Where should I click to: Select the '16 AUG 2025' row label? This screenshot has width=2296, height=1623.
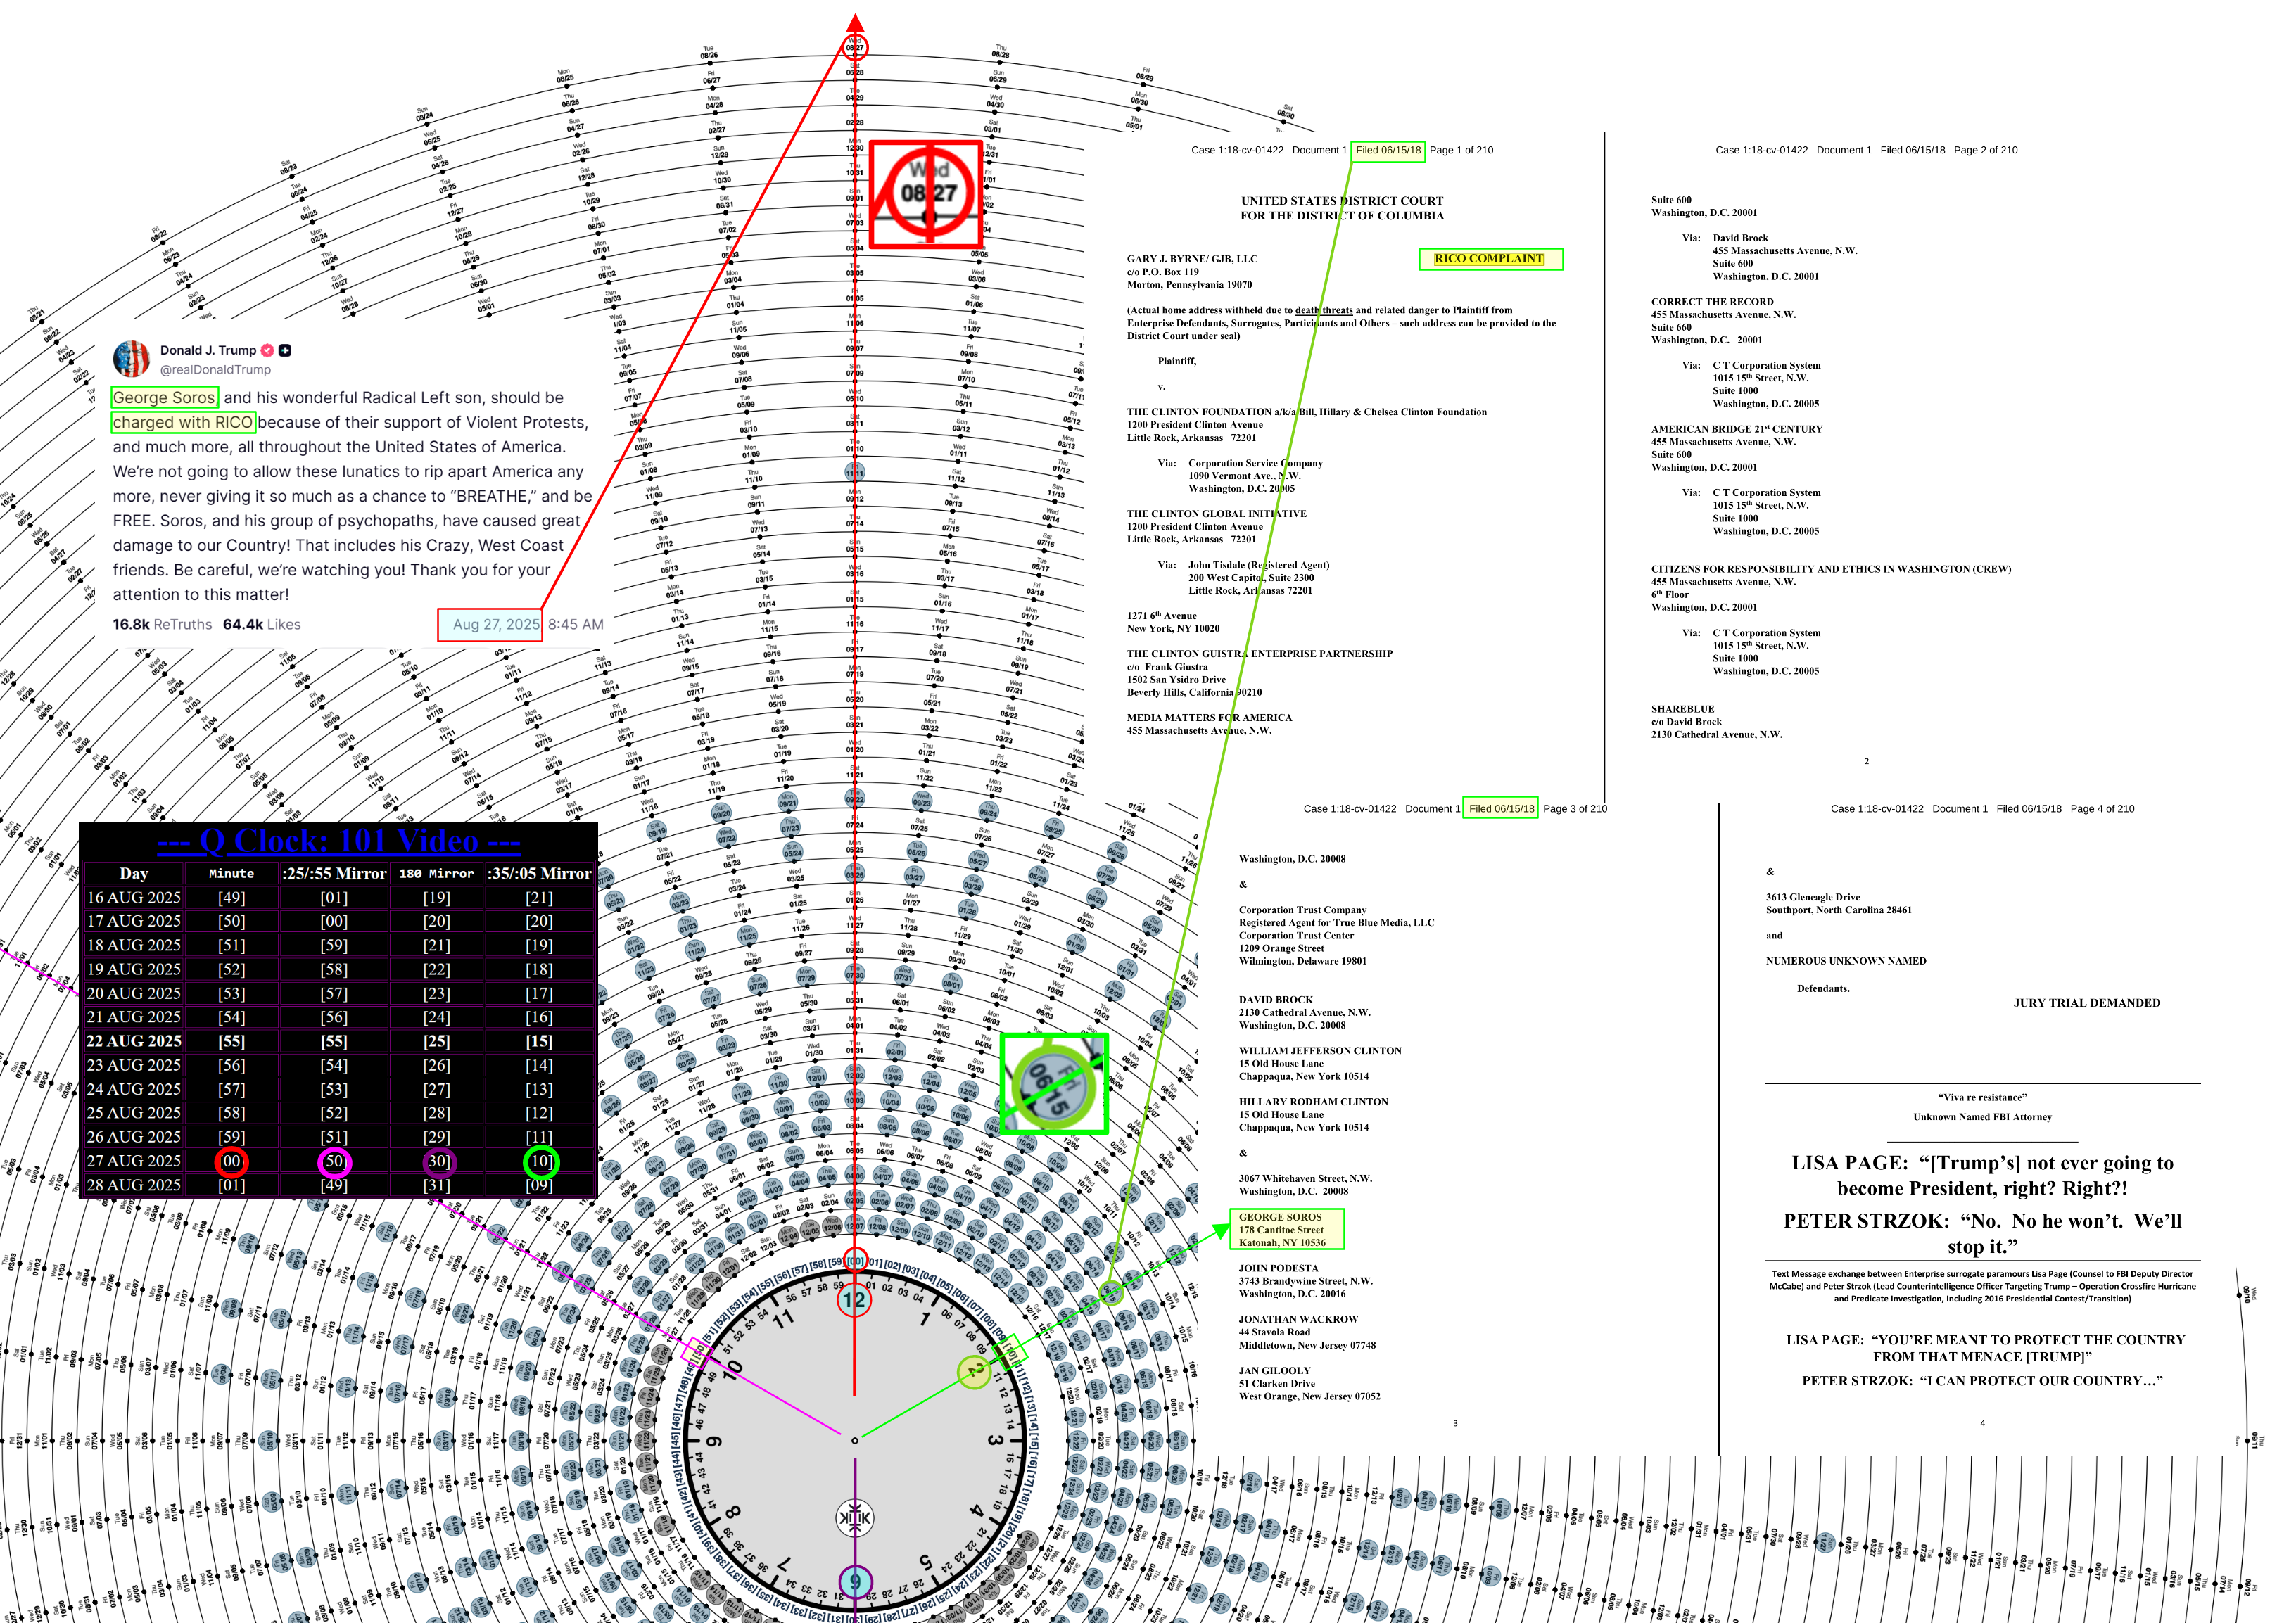pos(134,898)
